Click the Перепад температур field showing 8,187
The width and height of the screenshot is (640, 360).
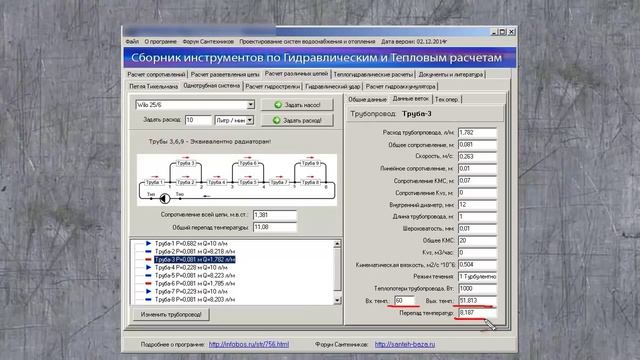click(477, 313)
